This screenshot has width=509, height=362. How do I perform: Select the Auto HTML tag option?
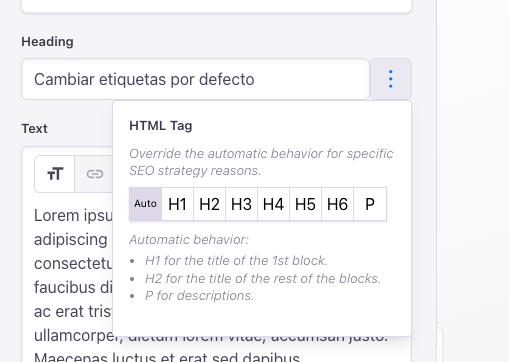coord(145,204)
